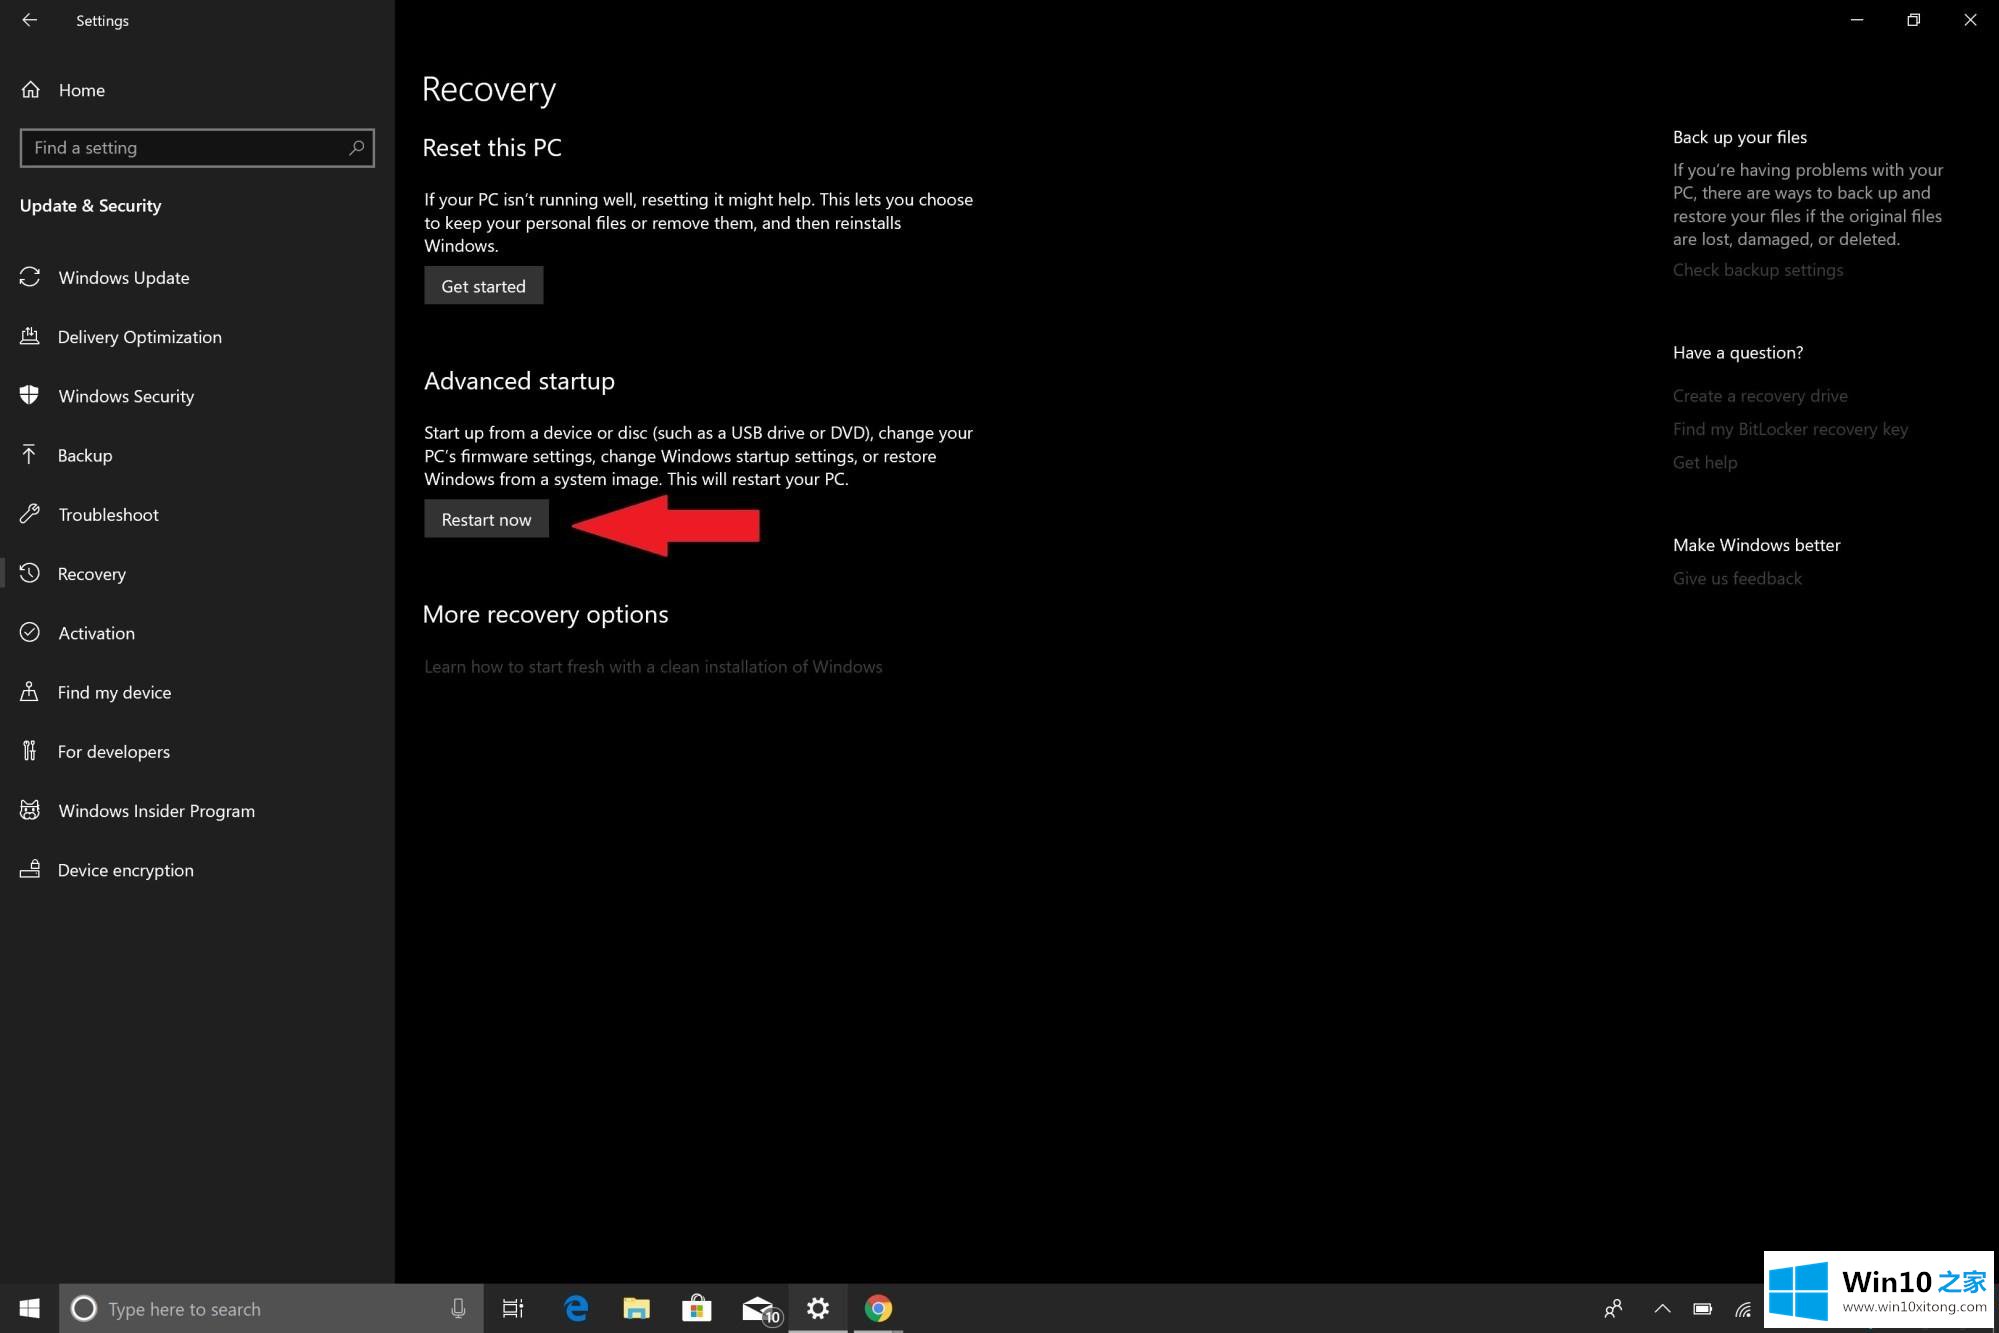
Task: Click the Get started button
Action: coord(482,284)
